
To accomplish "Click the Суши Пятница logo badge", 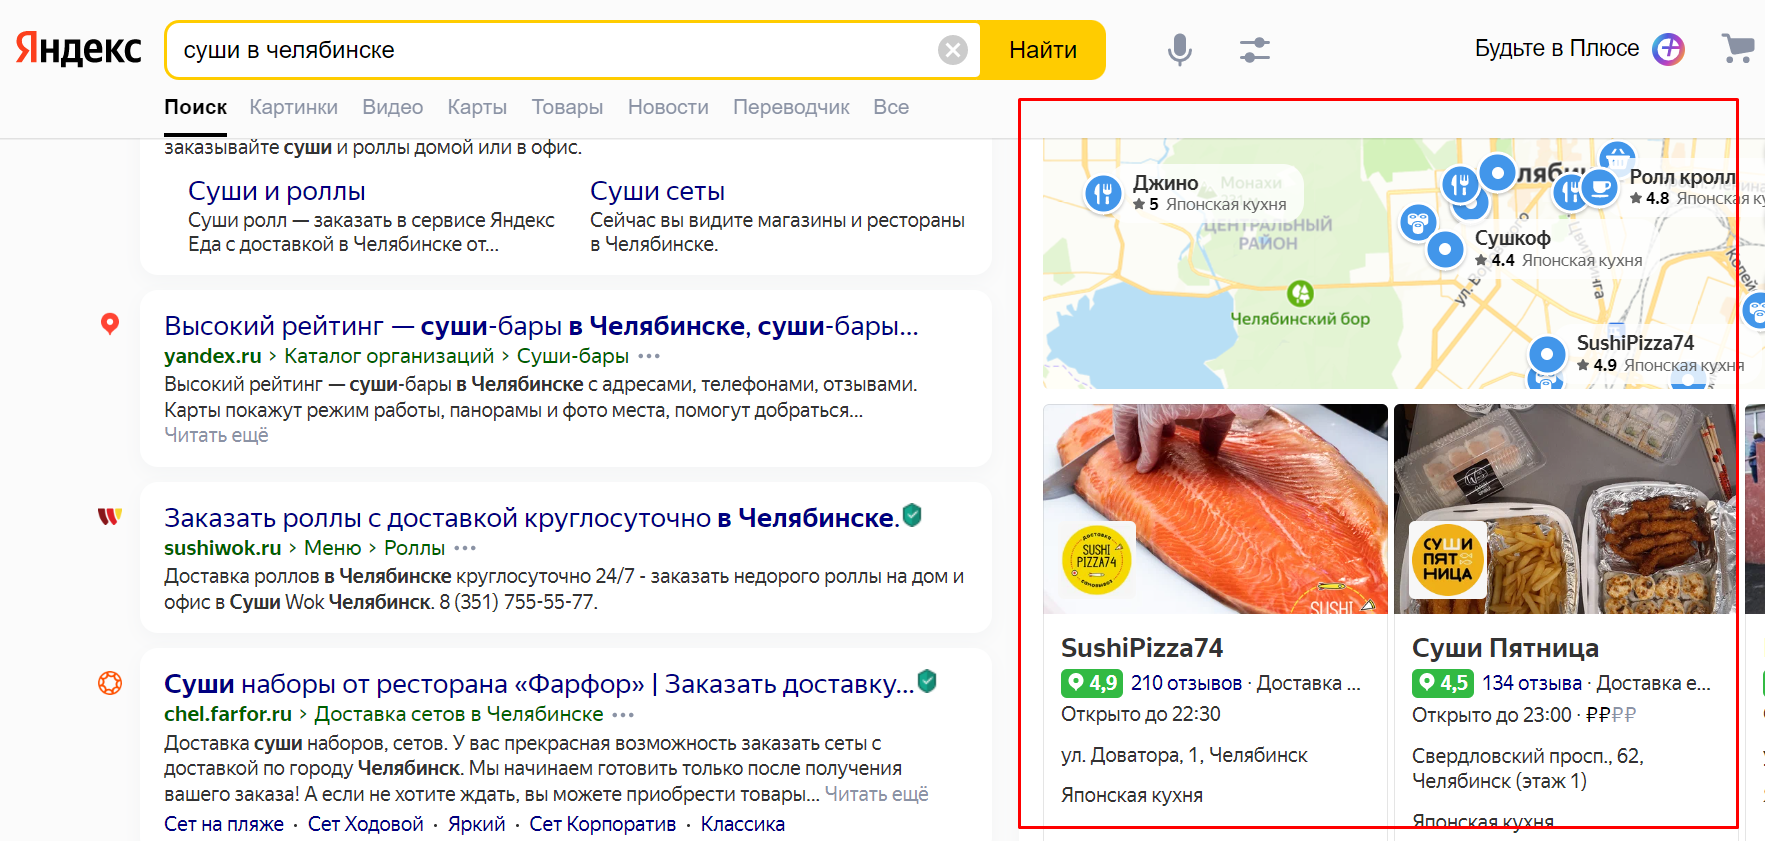I will (x=1447, y=560).
